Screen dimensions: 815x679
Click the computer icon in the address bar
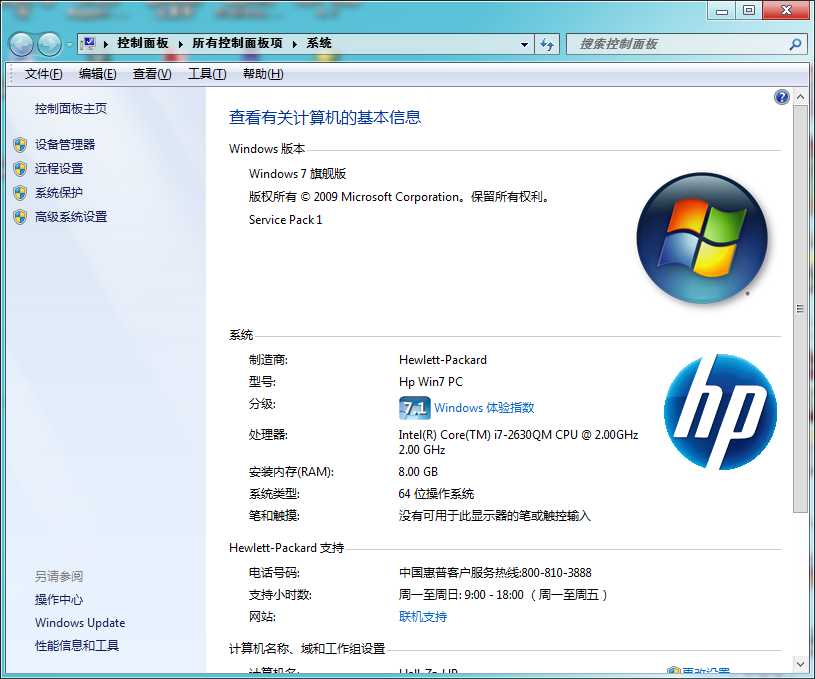[89, 43]
